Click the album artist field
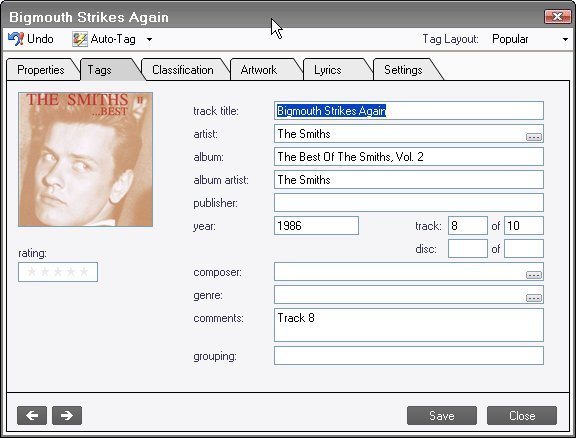Viewport: 576px width, 438px height. click(x=408, y=180)
